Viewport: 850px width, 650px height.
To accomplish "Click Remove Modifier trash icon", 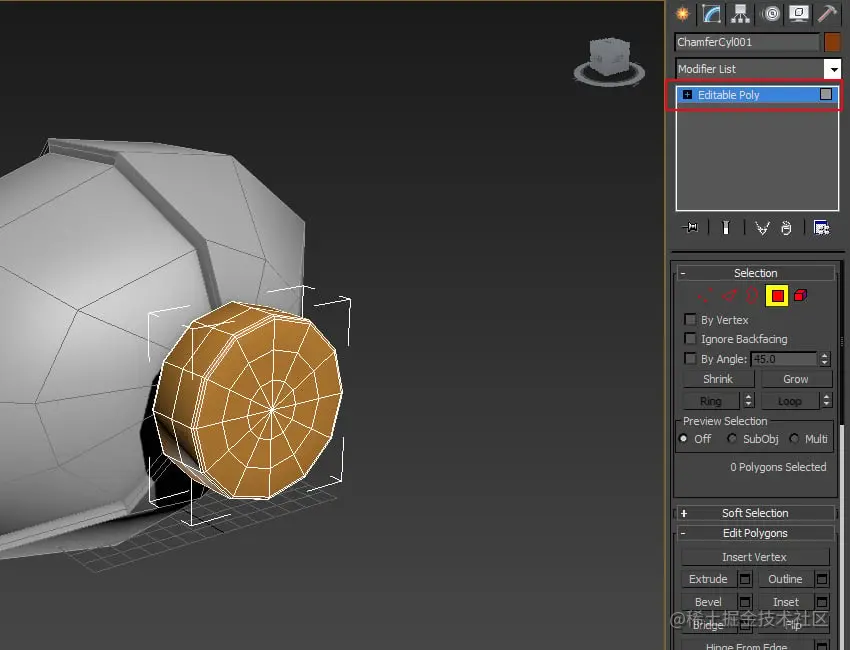I will [x=786, y=228].
